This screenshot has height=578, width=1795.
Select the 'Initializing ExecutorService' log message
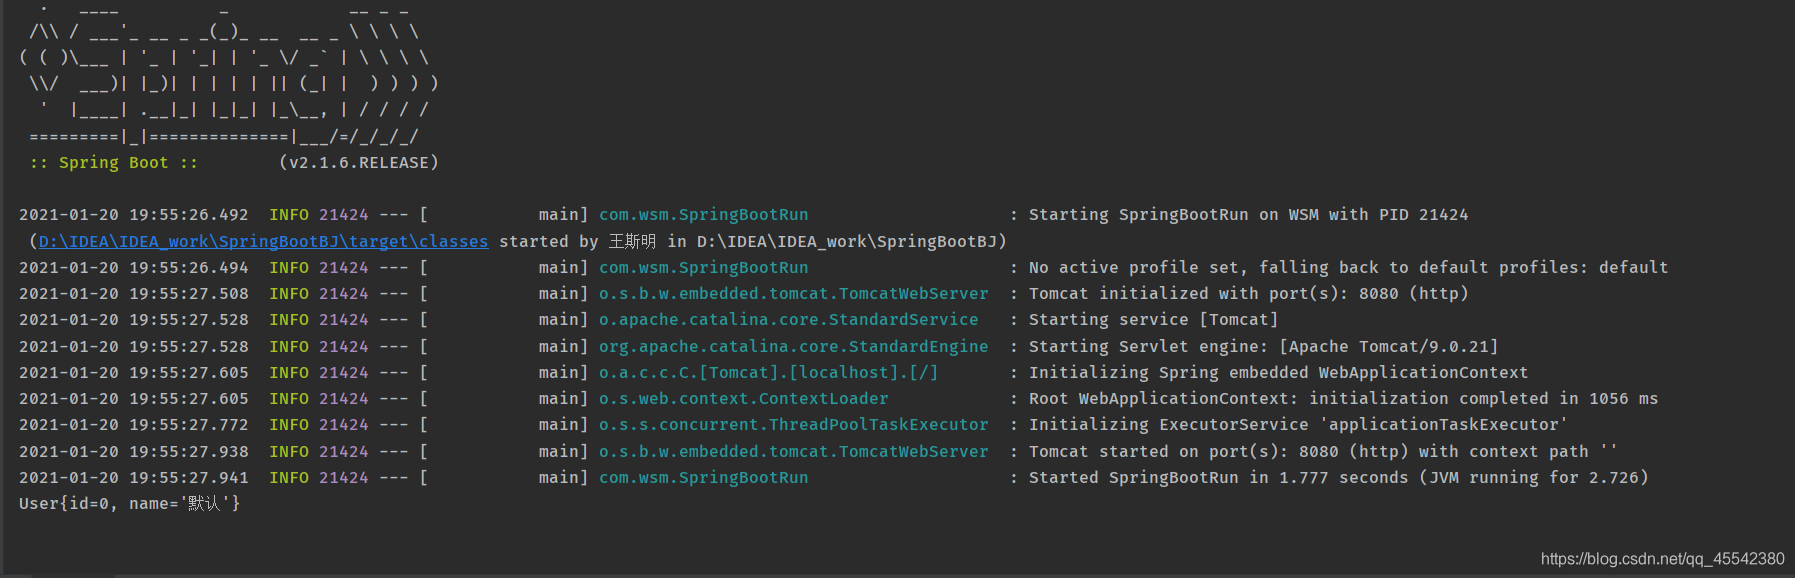(x=1298, y=425)
